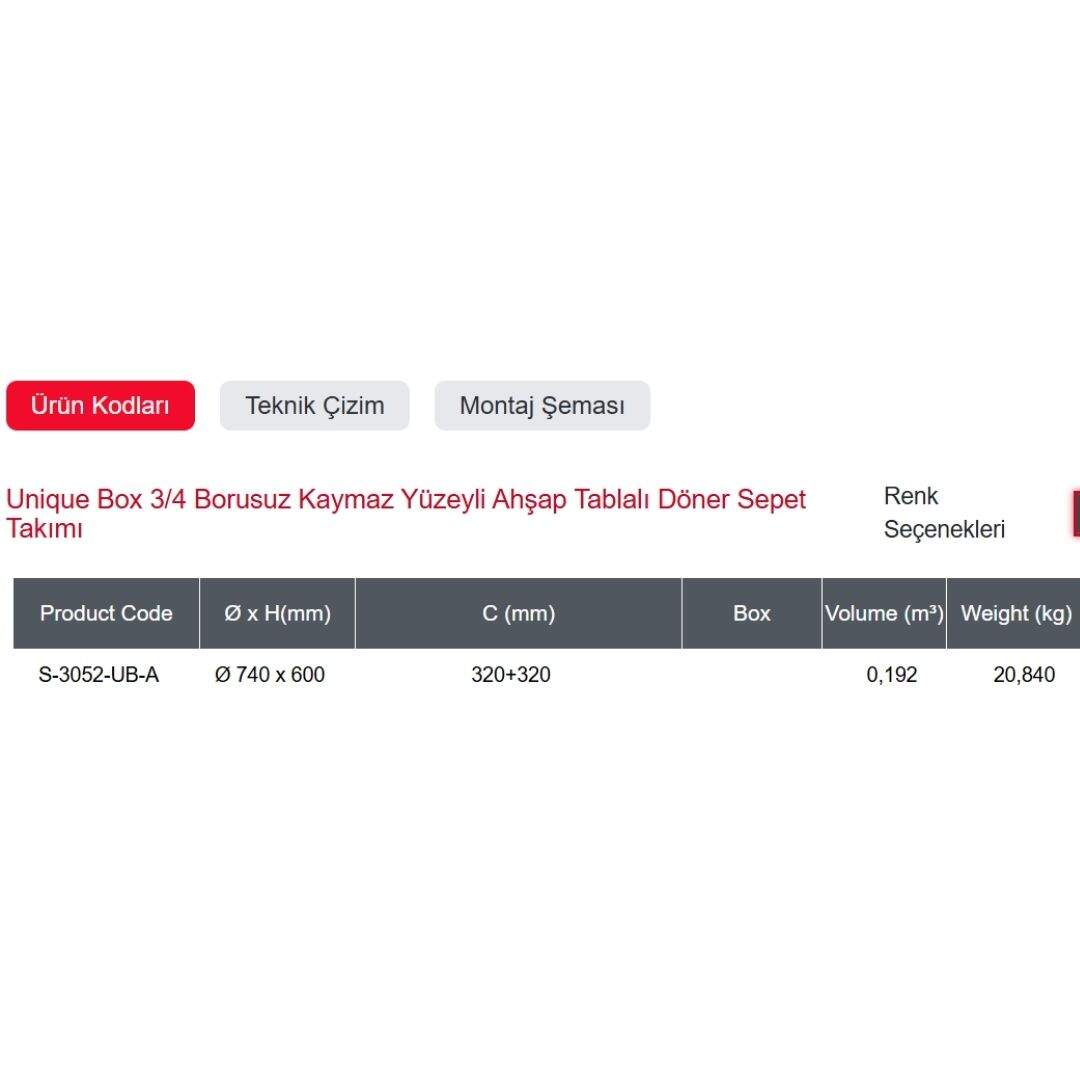Show the Montaj Şeması tab
Screen dimensions: 1080x1080
point(542,405)
